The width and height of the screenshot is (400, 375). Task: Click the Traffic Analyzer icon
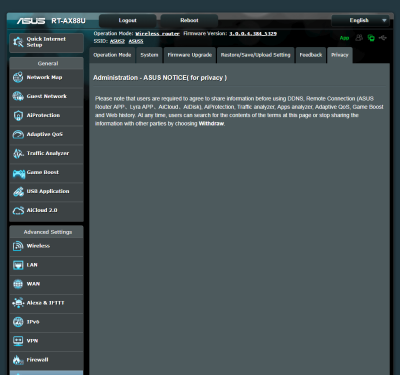[x=18, y=153]
